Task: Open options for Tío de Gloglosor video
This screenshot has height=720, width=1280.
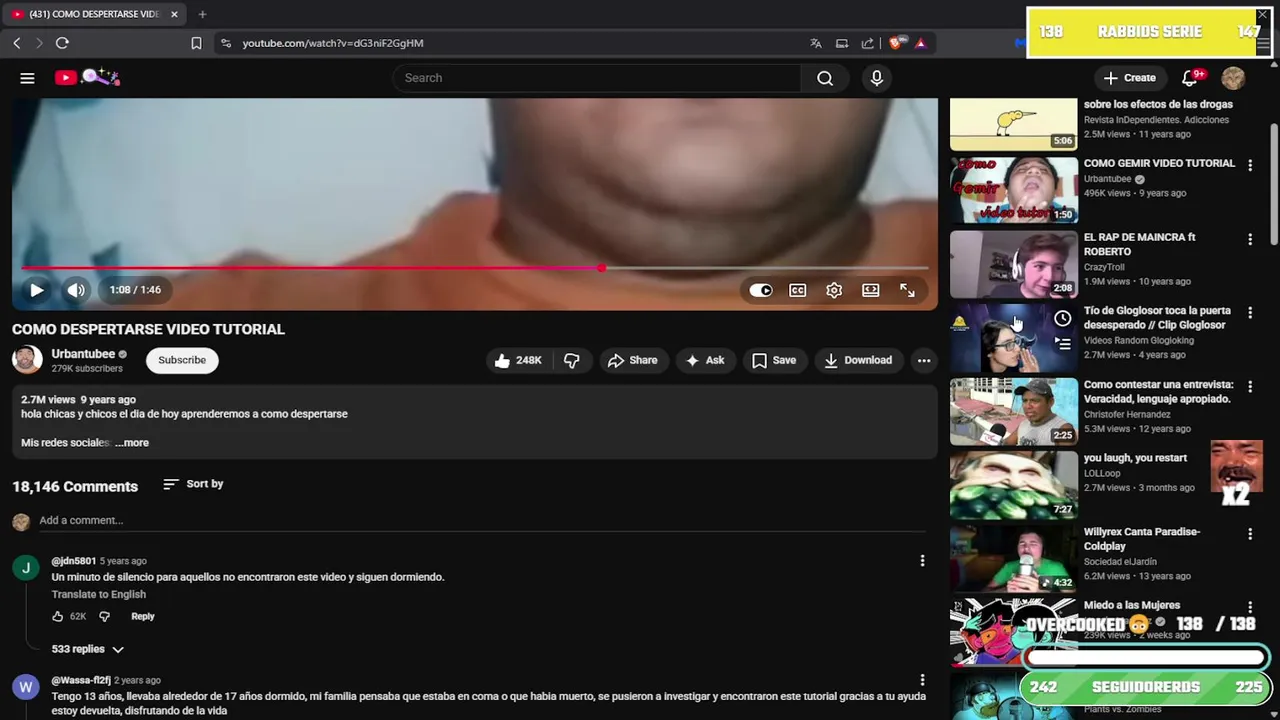Action: (x=1250, y=313)
